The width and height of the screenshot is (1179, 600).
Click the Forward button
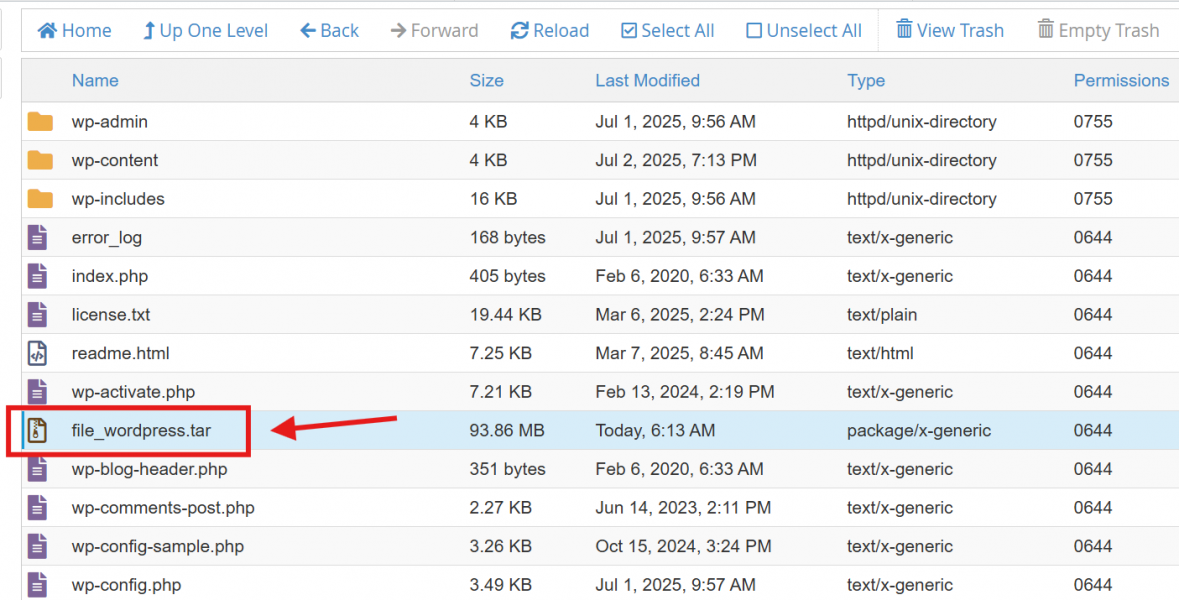[x=434, y=31]
